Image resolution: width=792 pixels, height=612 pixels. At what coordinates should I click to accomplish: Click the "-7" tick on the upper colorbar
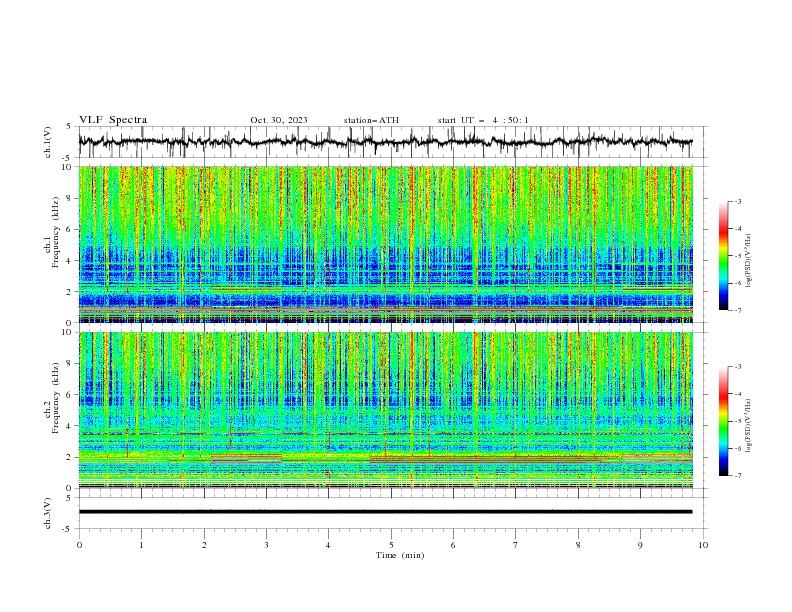[x=737, y=310]
